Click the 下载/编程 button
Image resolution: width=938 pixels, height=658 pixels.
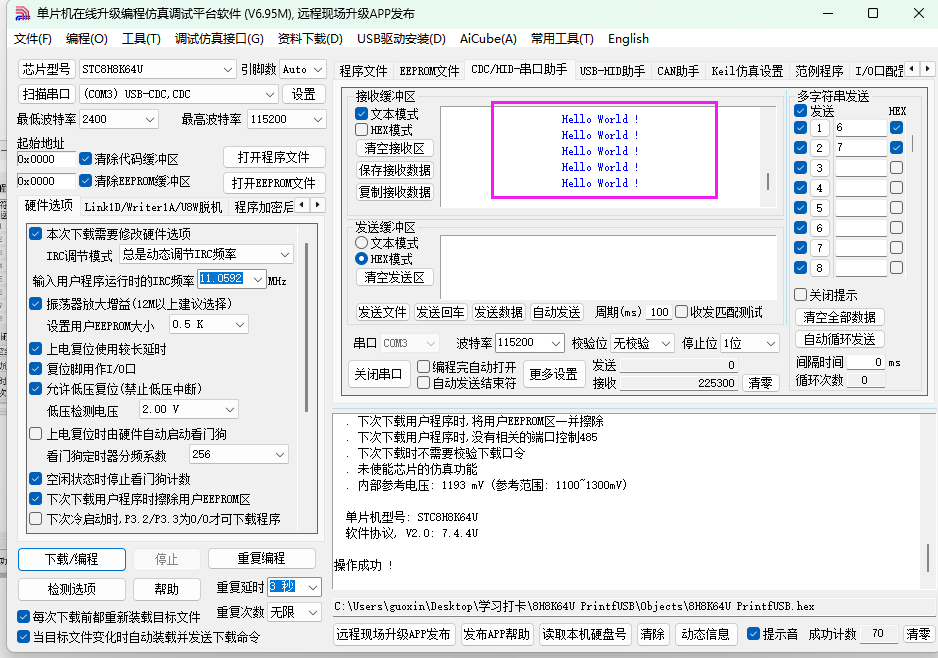pos(72,559)
